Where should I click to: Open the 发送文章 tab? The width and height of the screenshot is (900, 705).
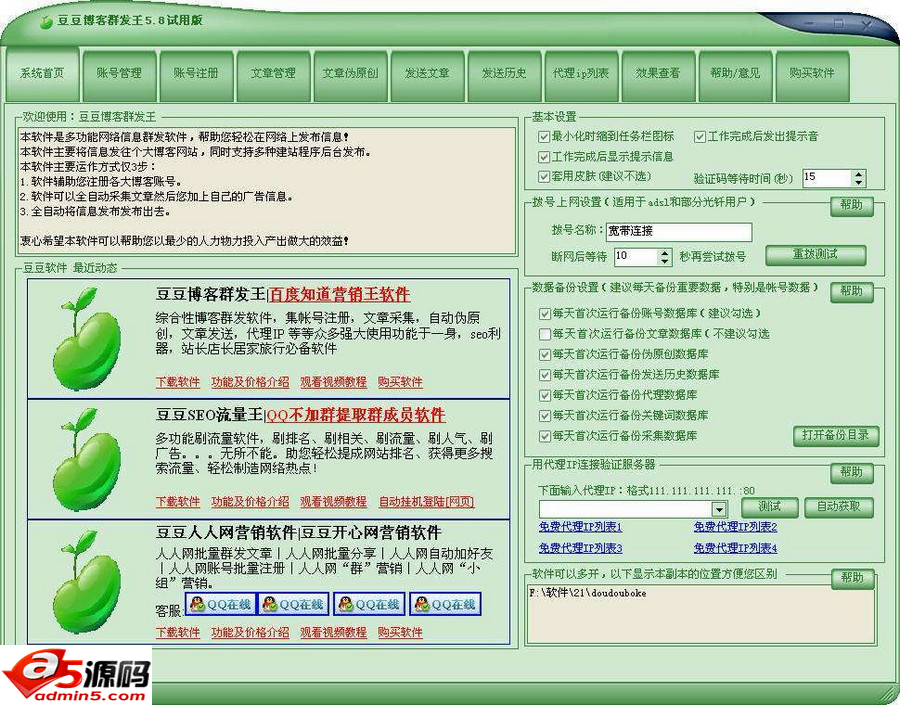click(427, 75)
